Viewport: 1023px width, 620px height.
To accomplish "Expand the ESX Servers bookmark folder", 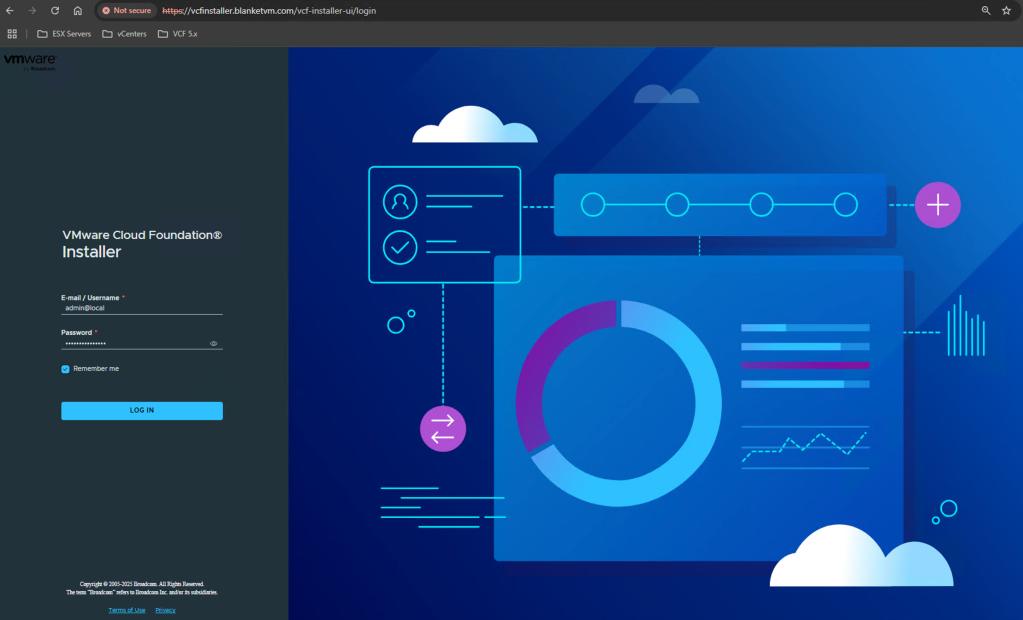I will pyautogui.click(x=64, y=34).
